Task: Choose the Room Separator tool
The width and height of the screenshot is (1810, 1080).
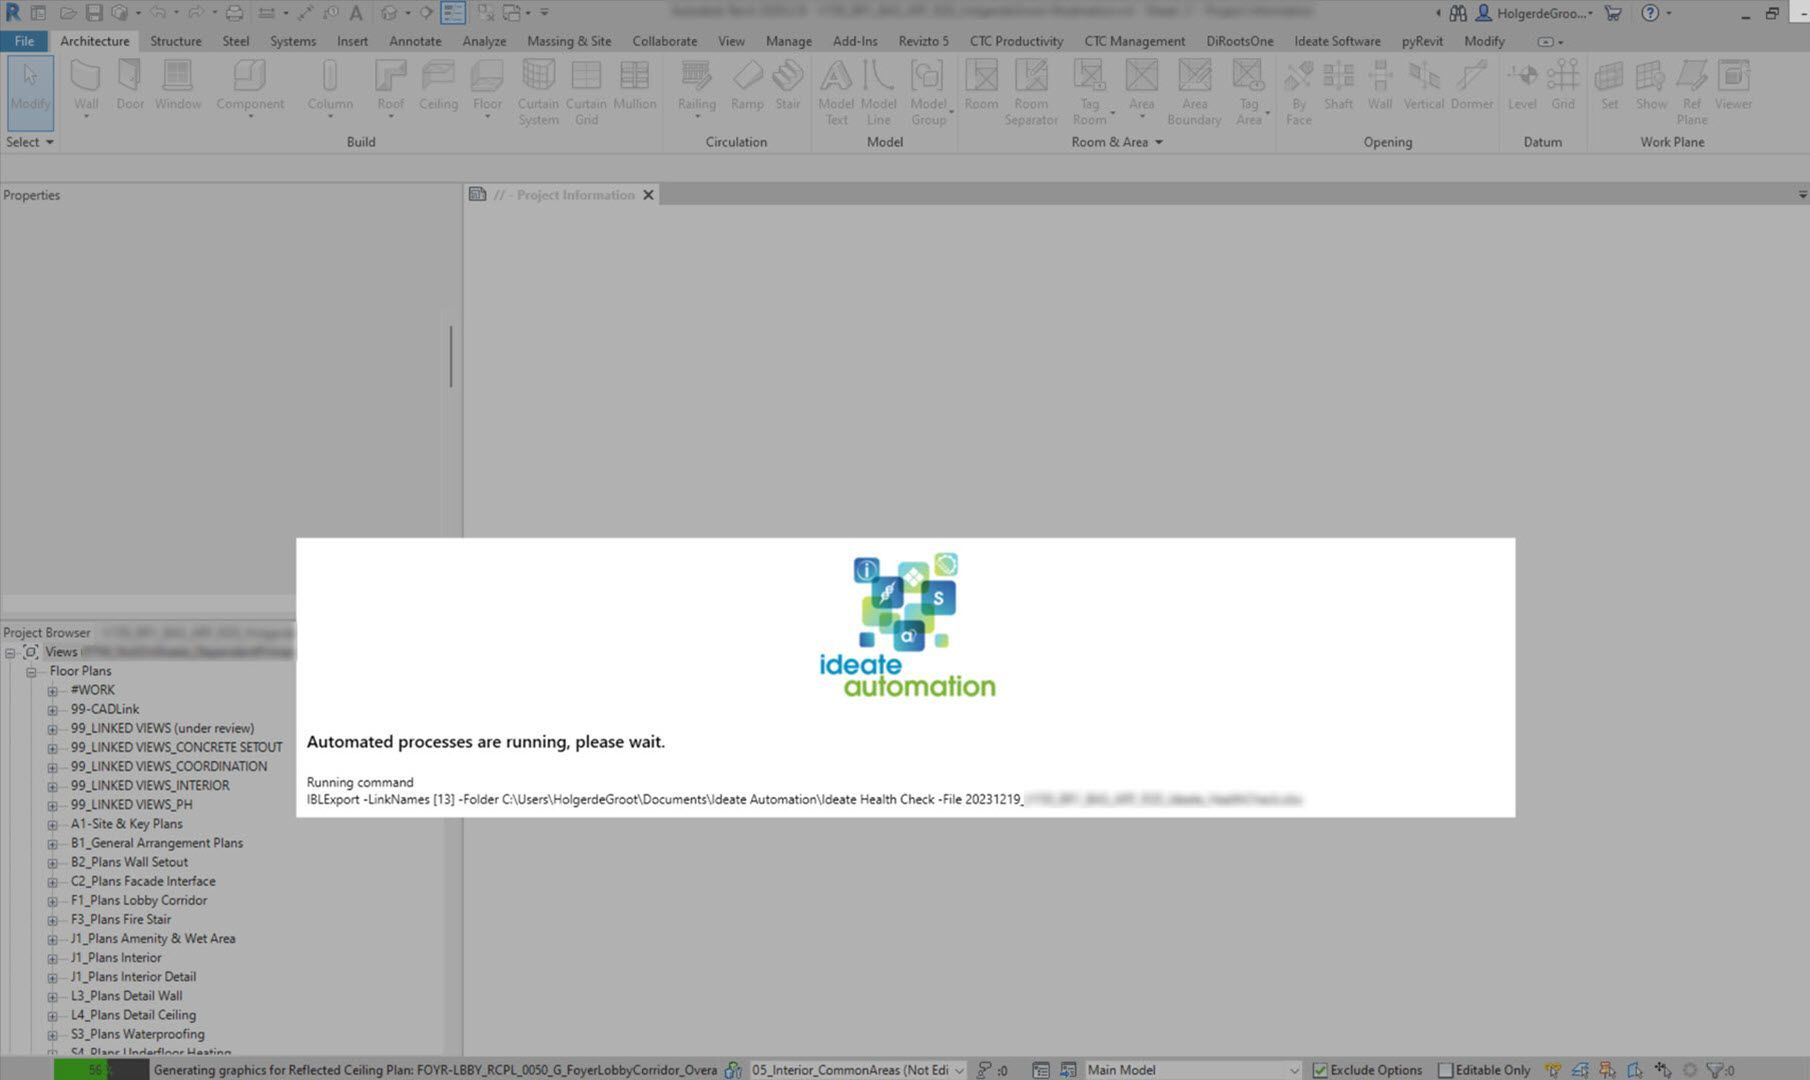Action: 1031,92
